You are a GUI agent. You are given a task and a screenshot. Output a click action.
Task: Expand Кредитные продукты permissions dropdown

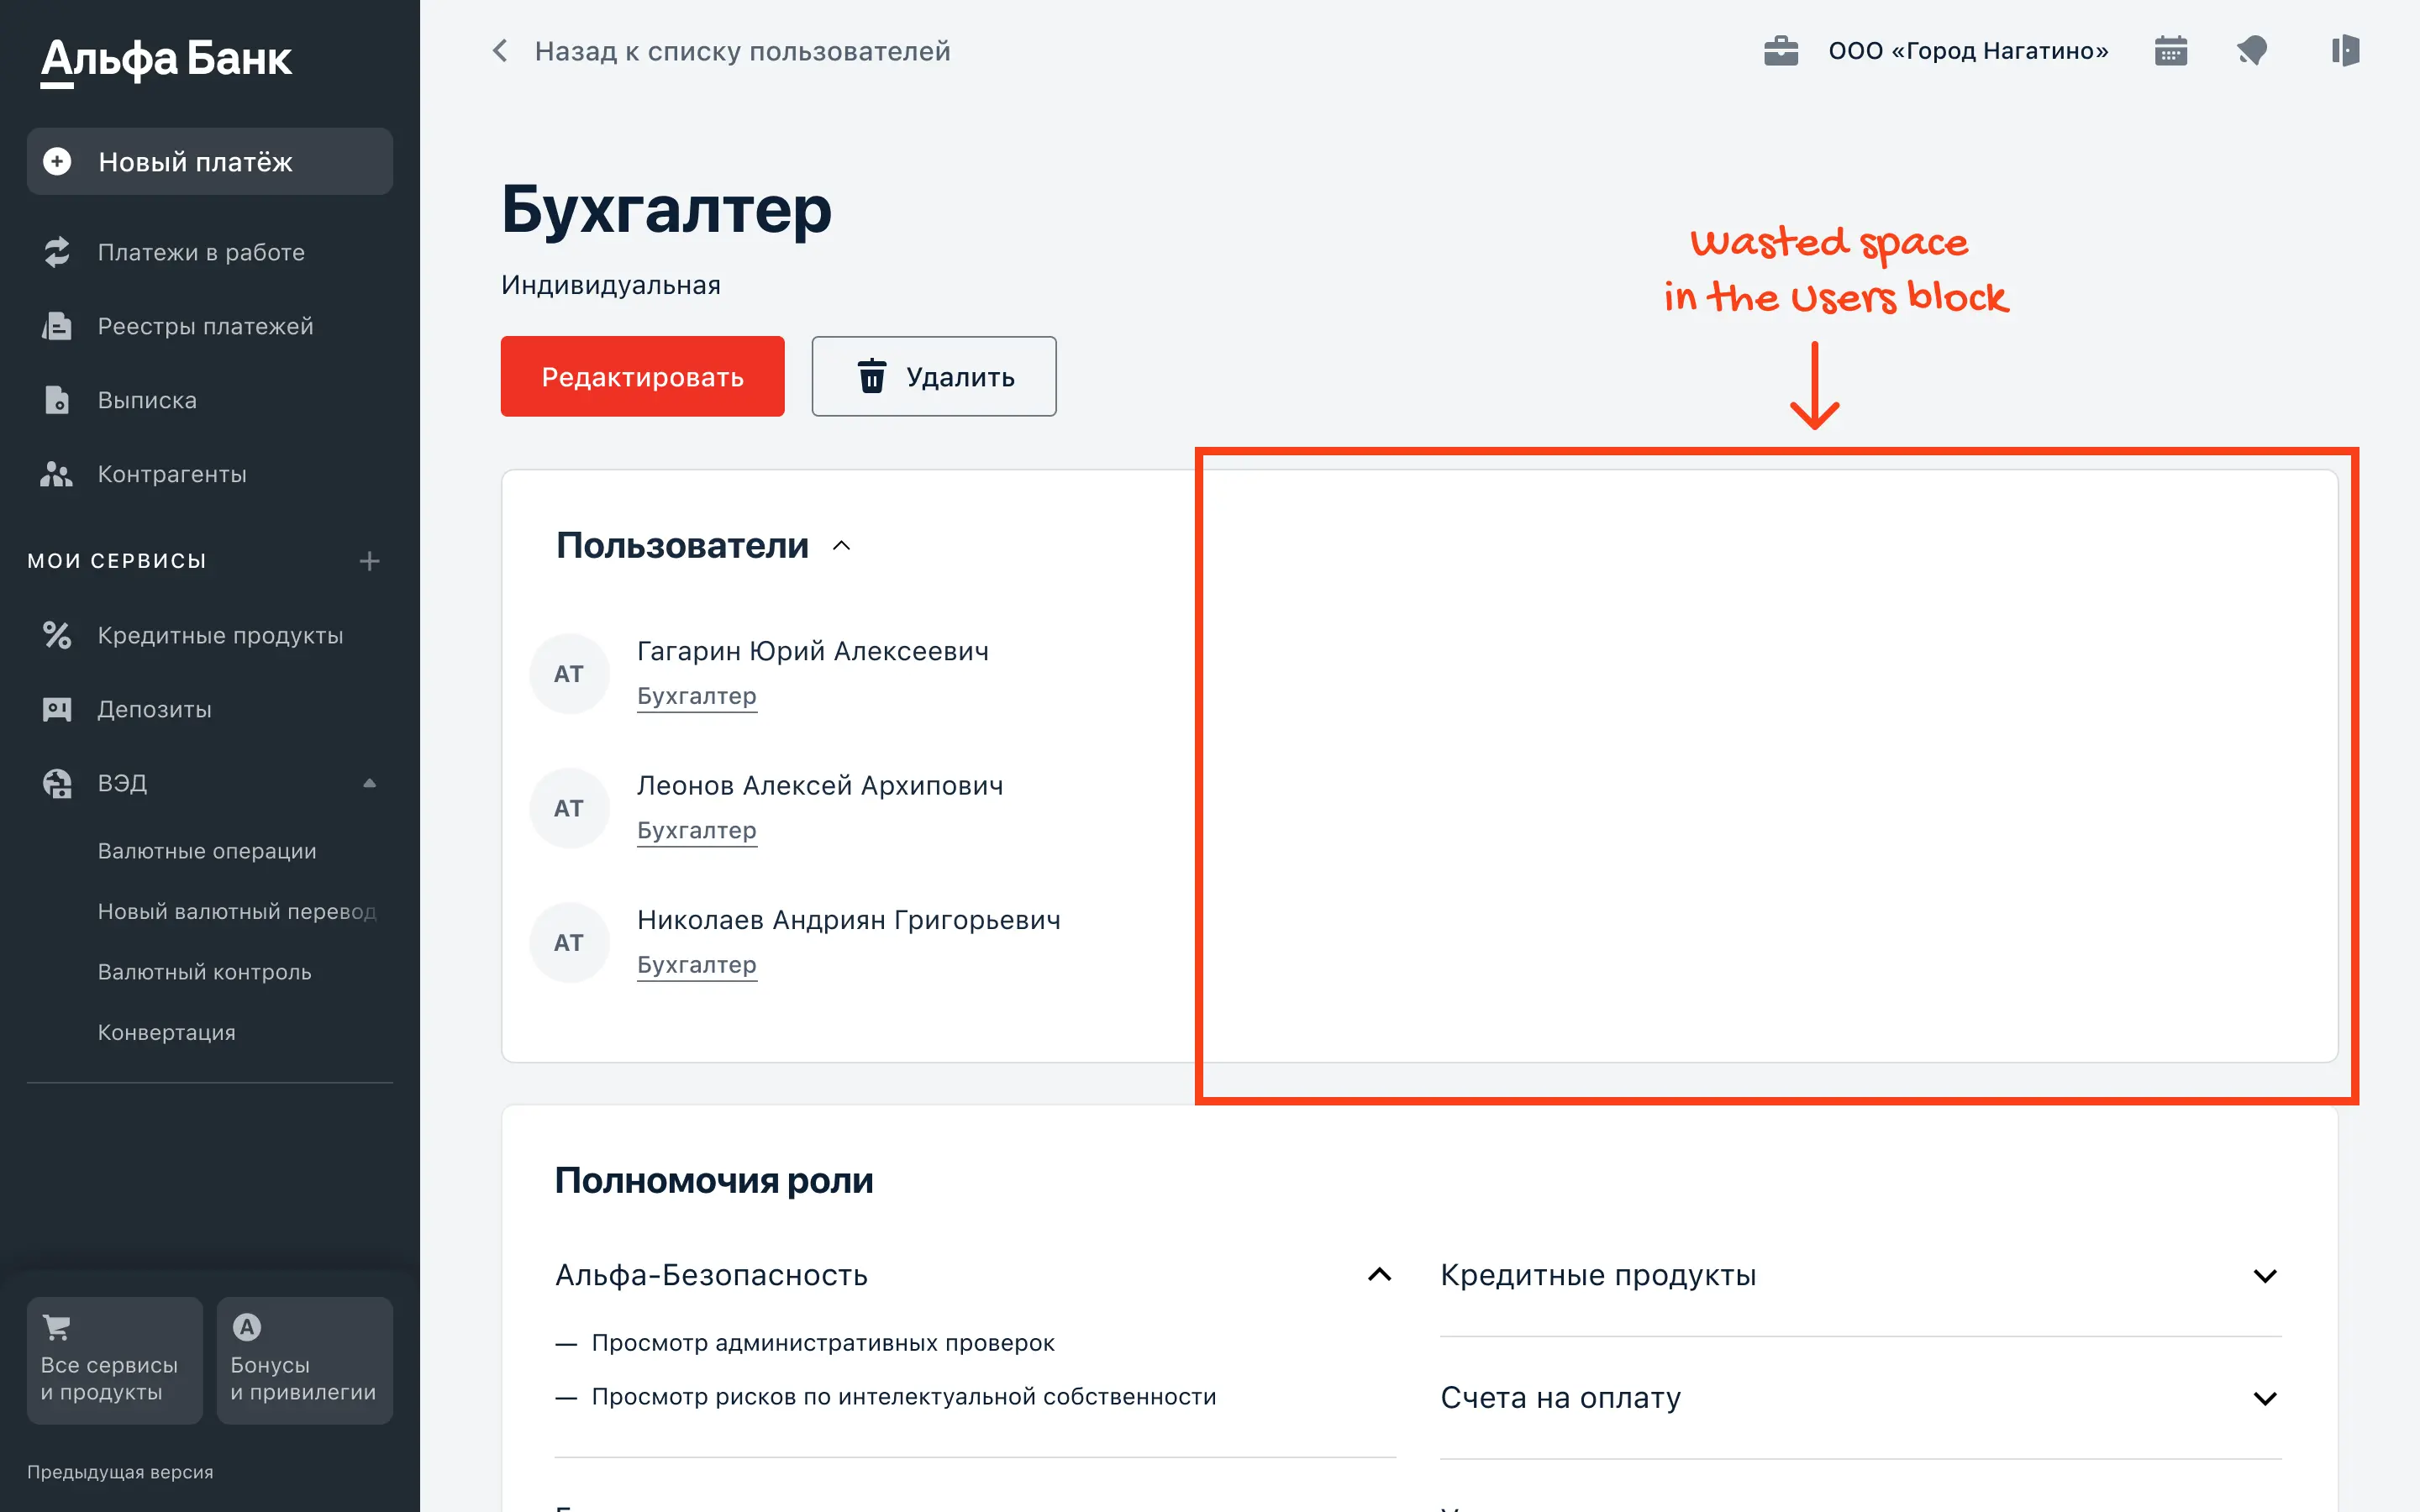tap(2264, 1276)
